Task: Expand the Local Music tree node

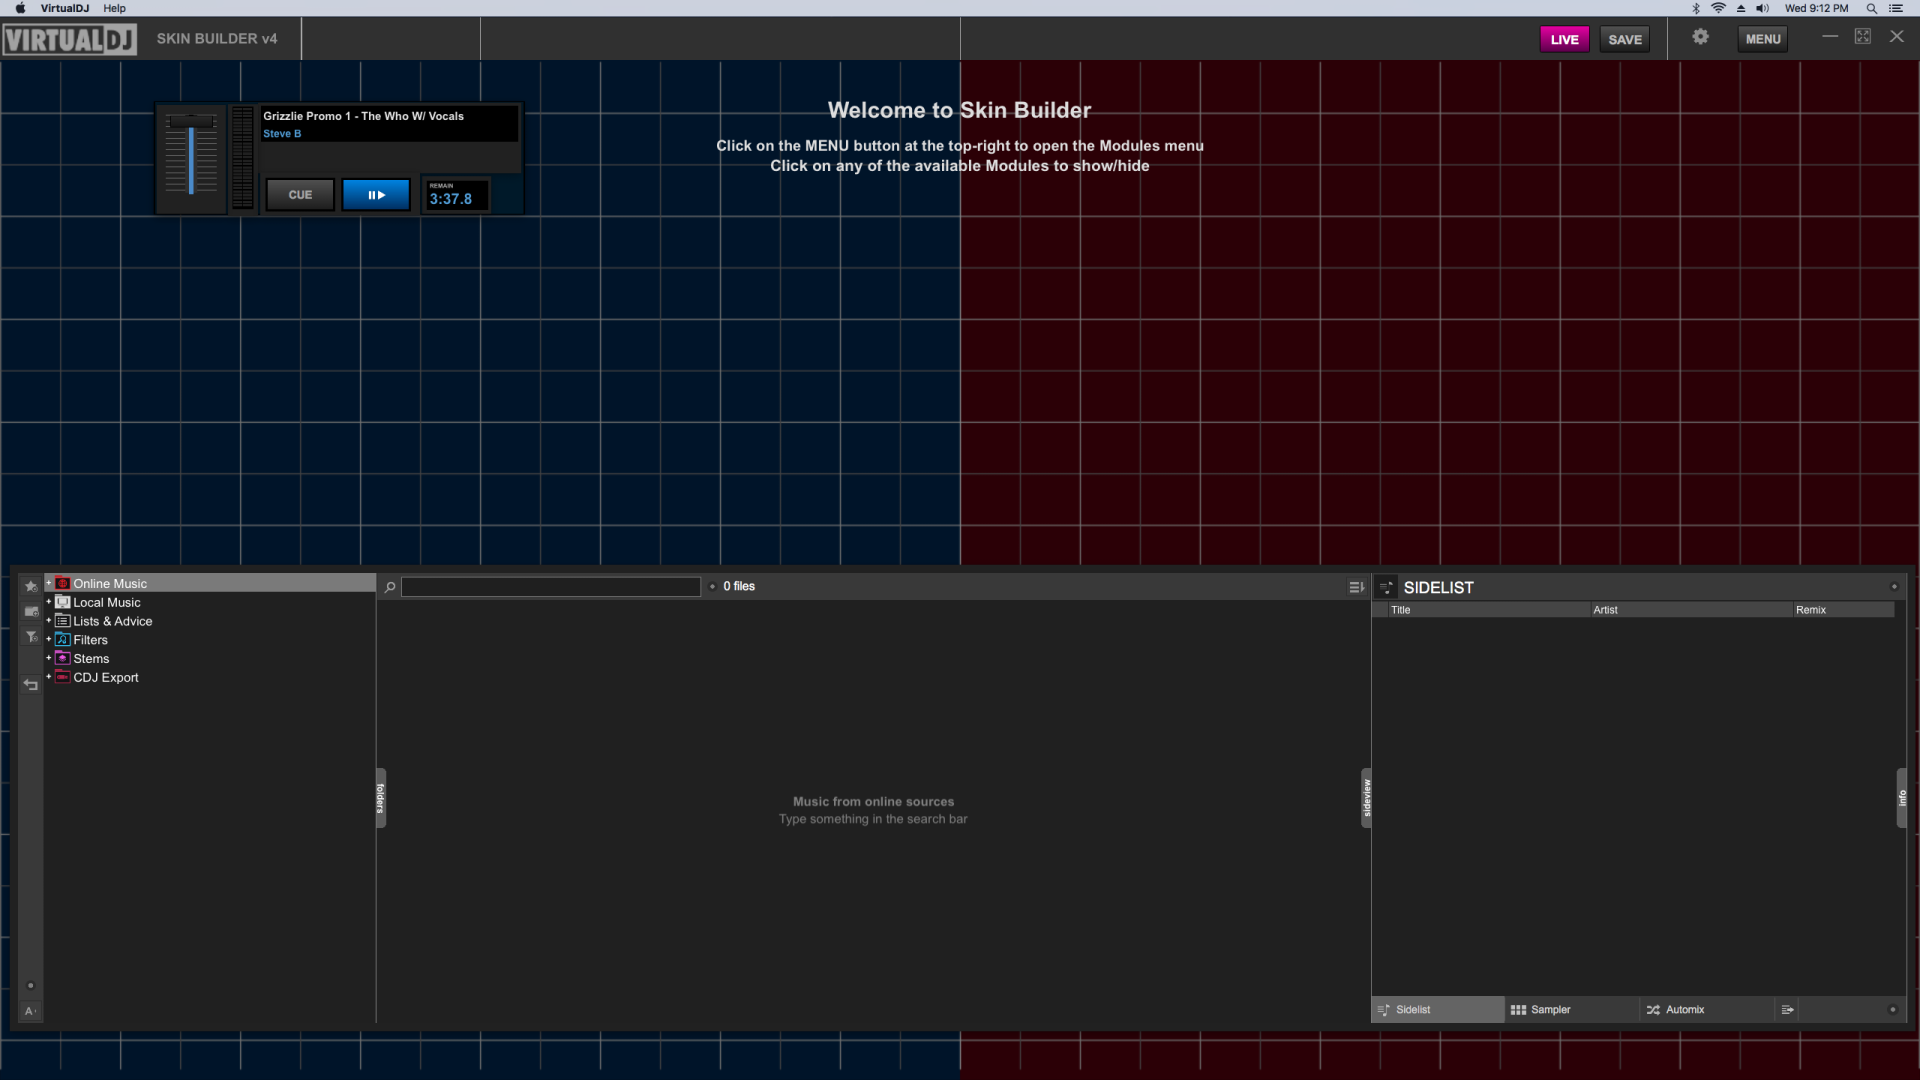Action: tap(48, 602)
